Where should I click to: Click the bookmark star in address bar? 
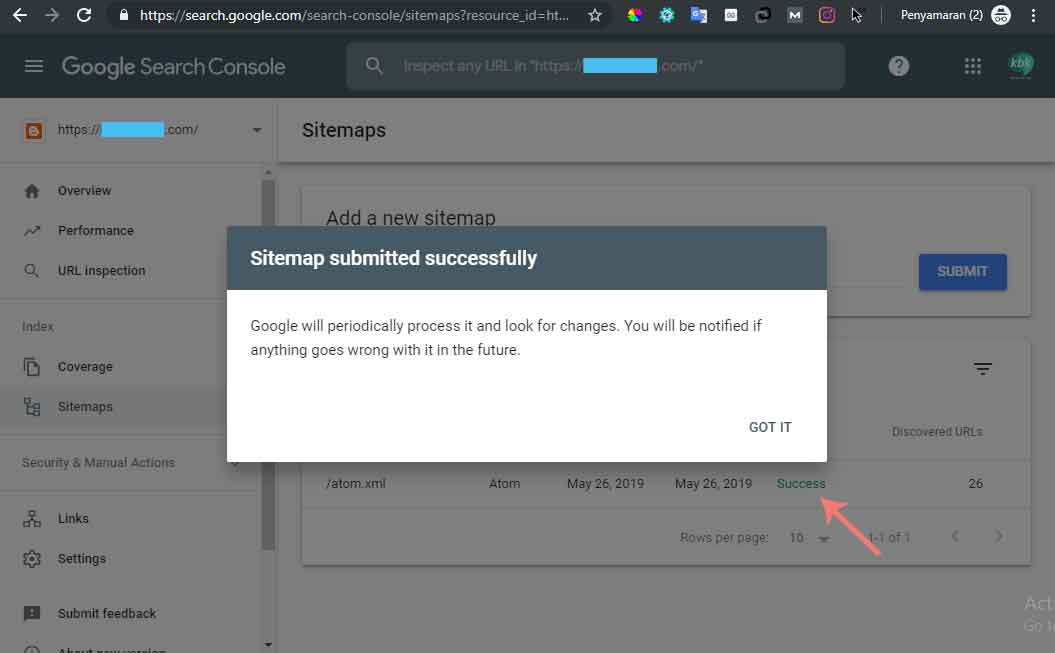[593, 15]
